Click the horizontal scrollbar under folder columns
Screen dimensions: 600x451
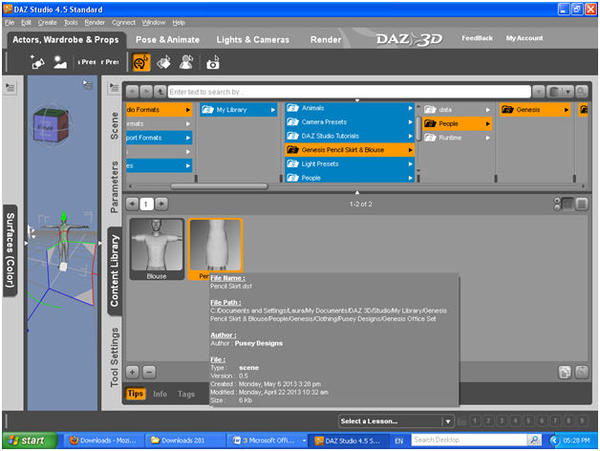[219, 186]
